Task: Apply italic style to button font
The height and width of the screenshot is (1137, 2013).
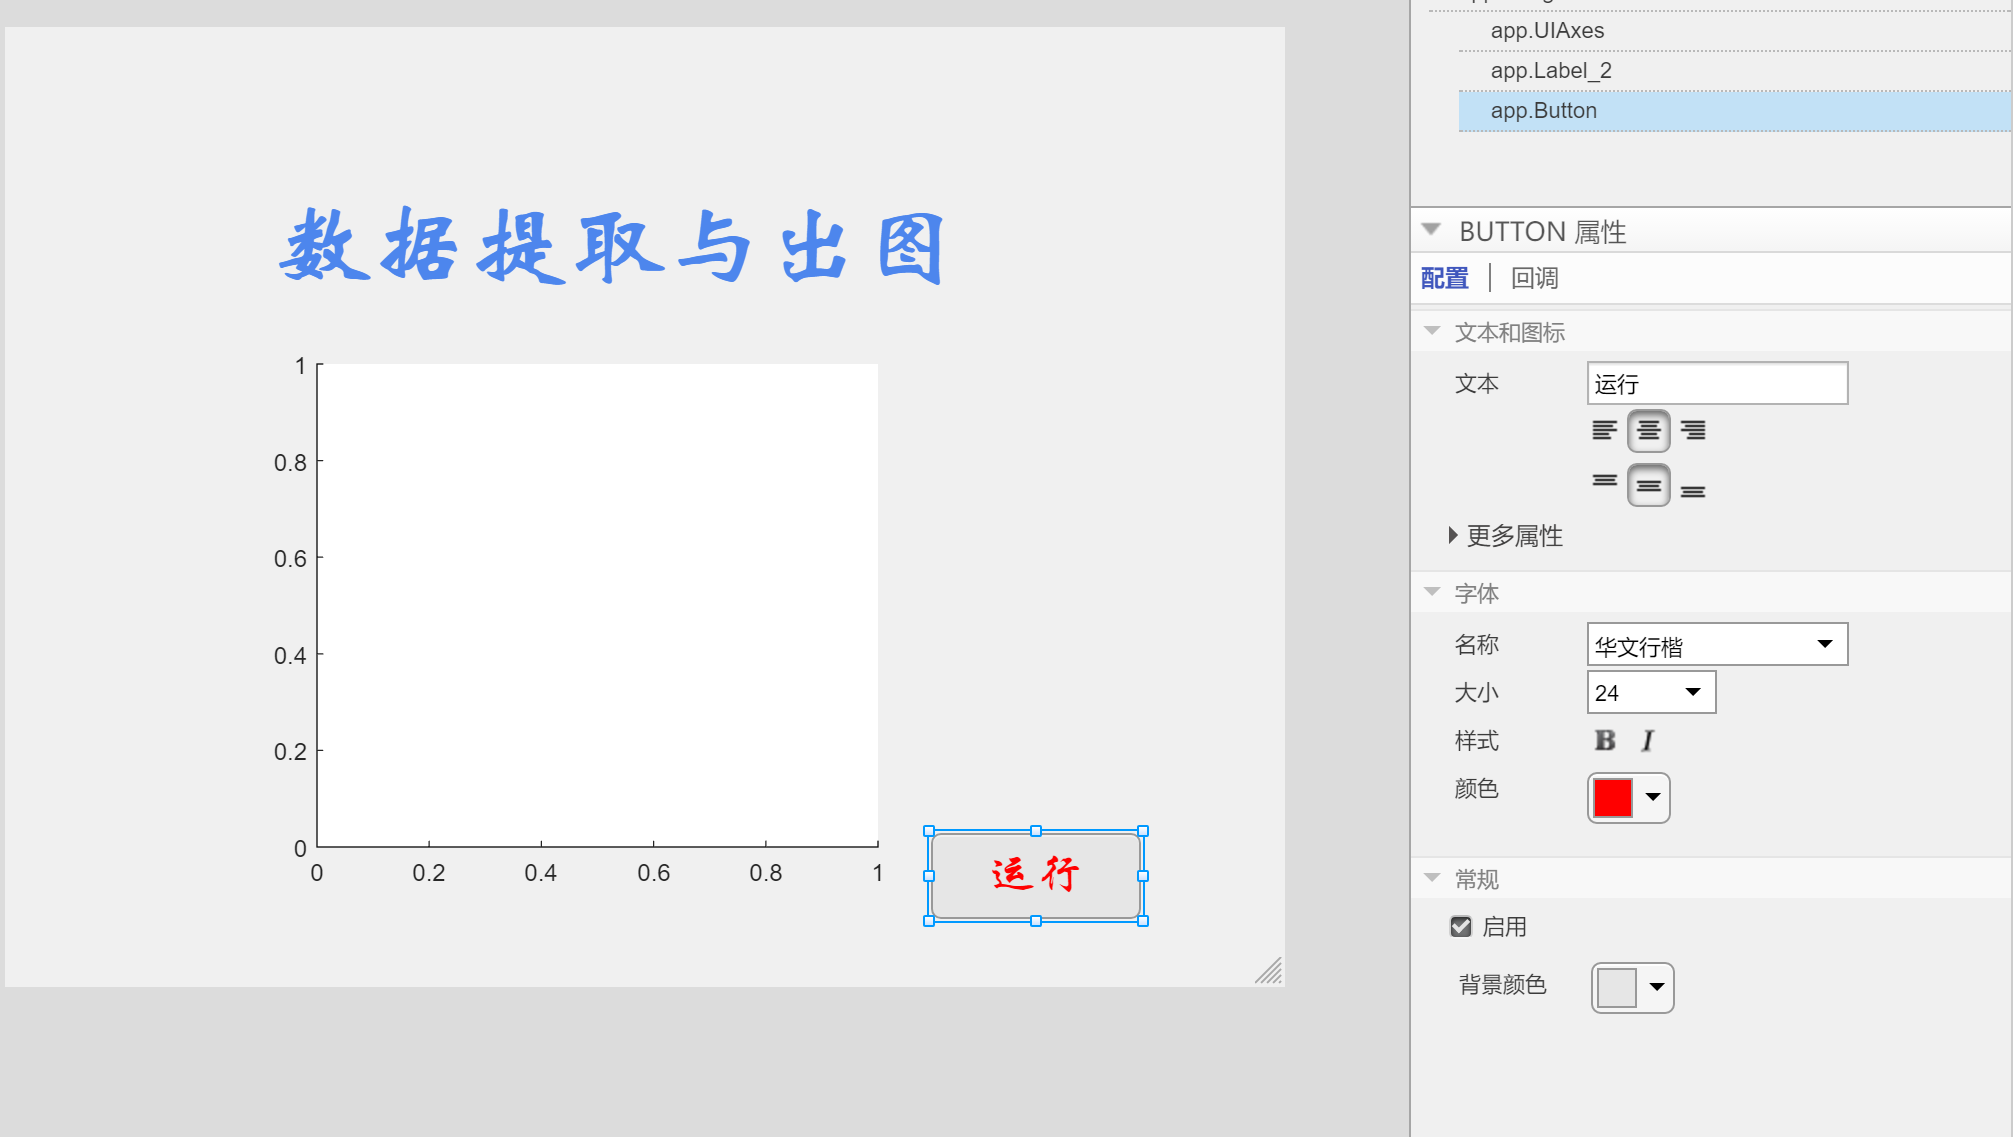Action: [x=1646, y=740]
